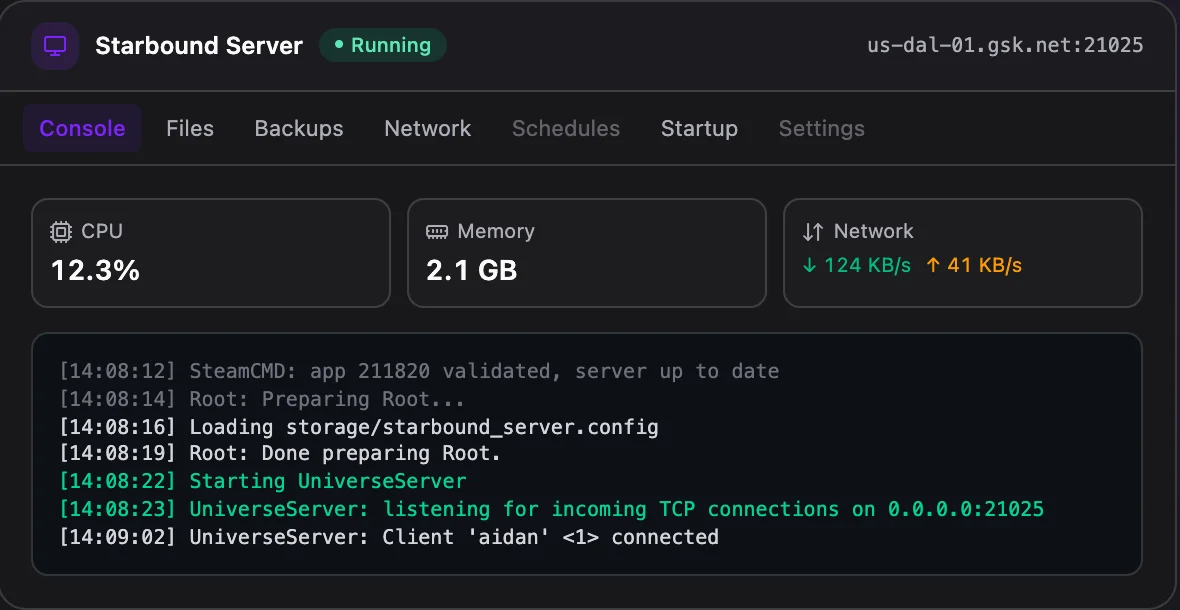Viewport: 1180px width, 610px height.
Task: Click the CPU stat card label
Action: click(x=102, y=232)
